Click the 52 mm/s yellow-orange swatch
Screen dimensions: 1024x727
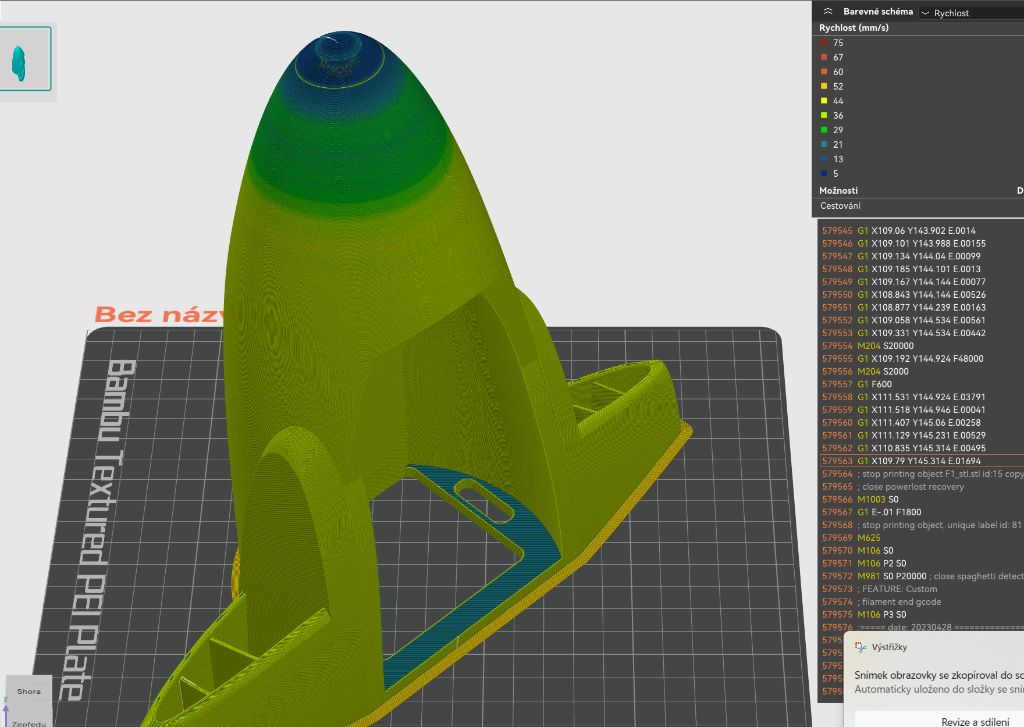click(x=824, y=86)
